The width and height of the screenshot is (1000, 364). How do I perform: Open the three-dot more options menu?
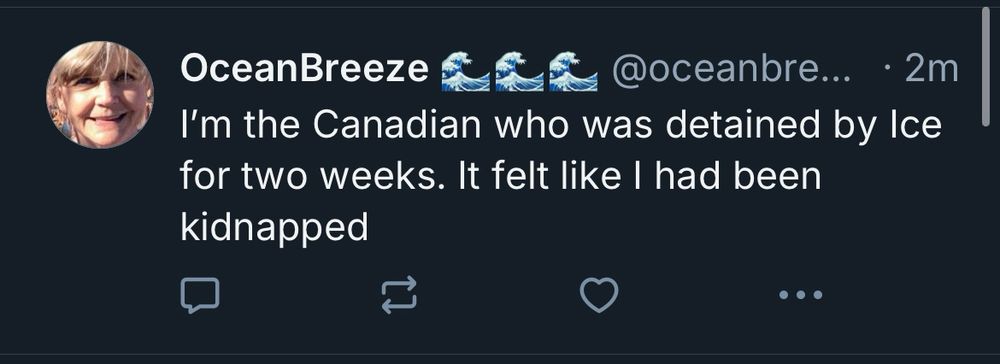click(800, 295)
